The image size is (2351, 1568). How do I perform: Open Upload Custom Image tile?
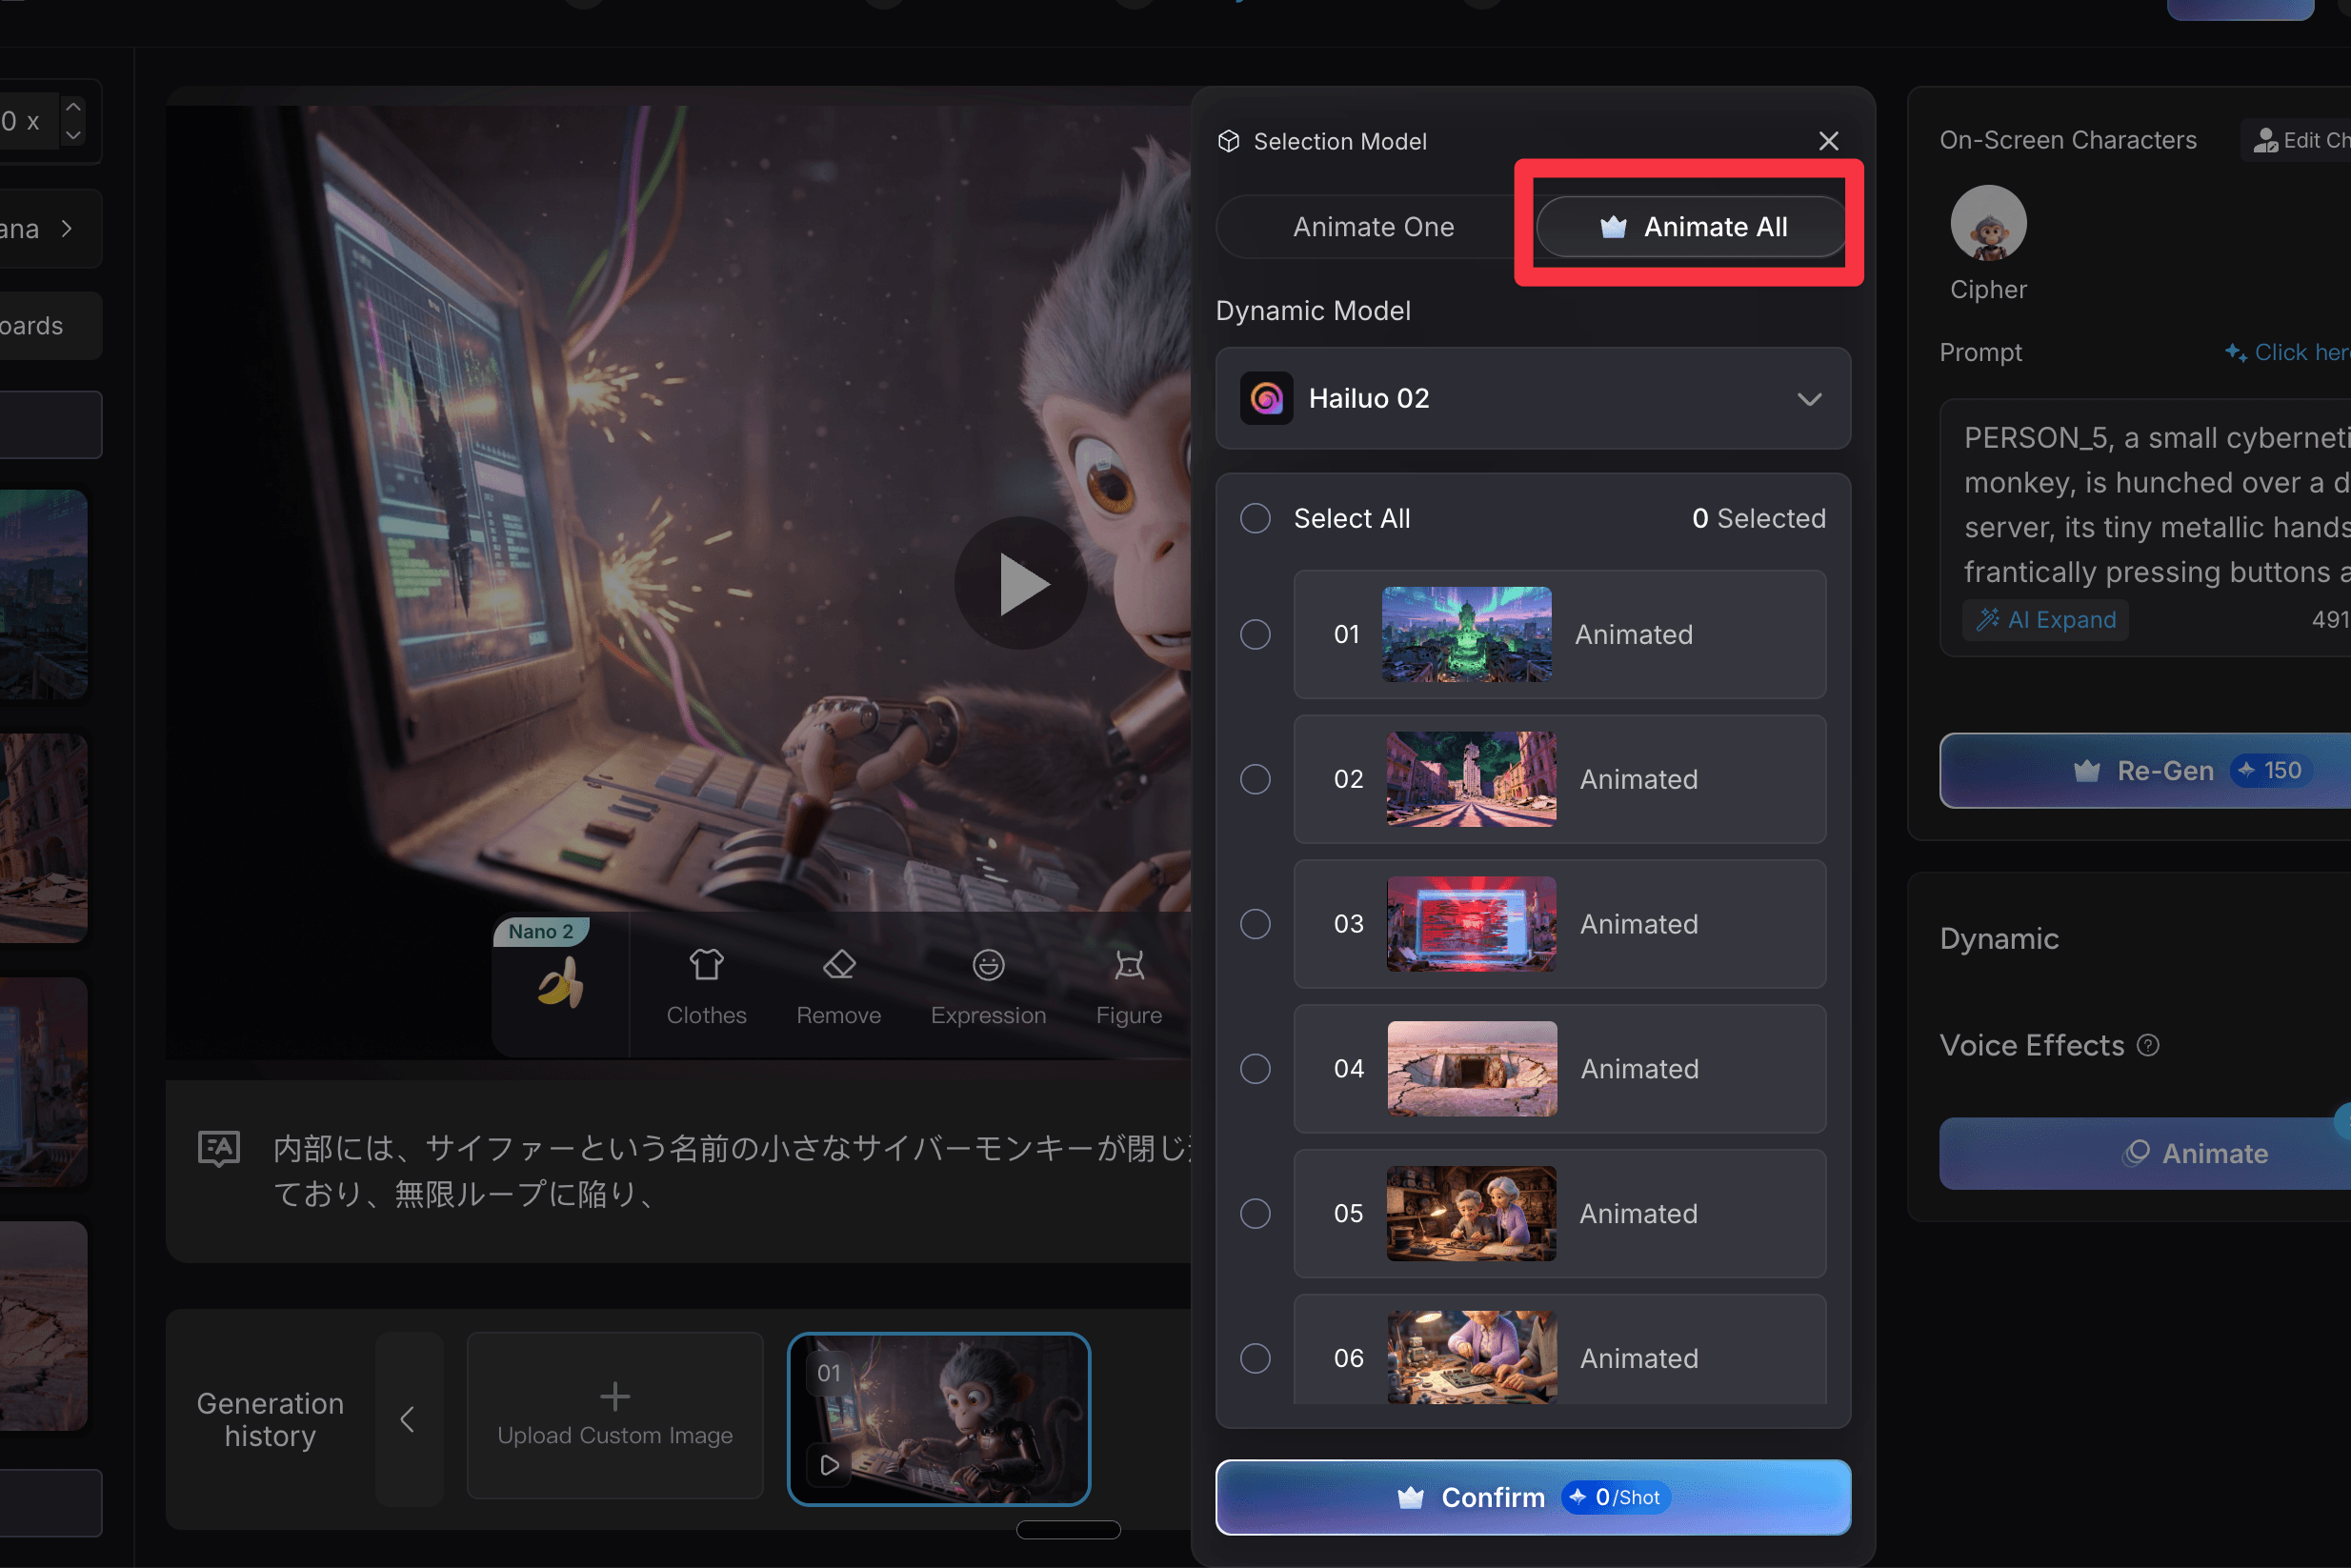tap(615, 1415)
